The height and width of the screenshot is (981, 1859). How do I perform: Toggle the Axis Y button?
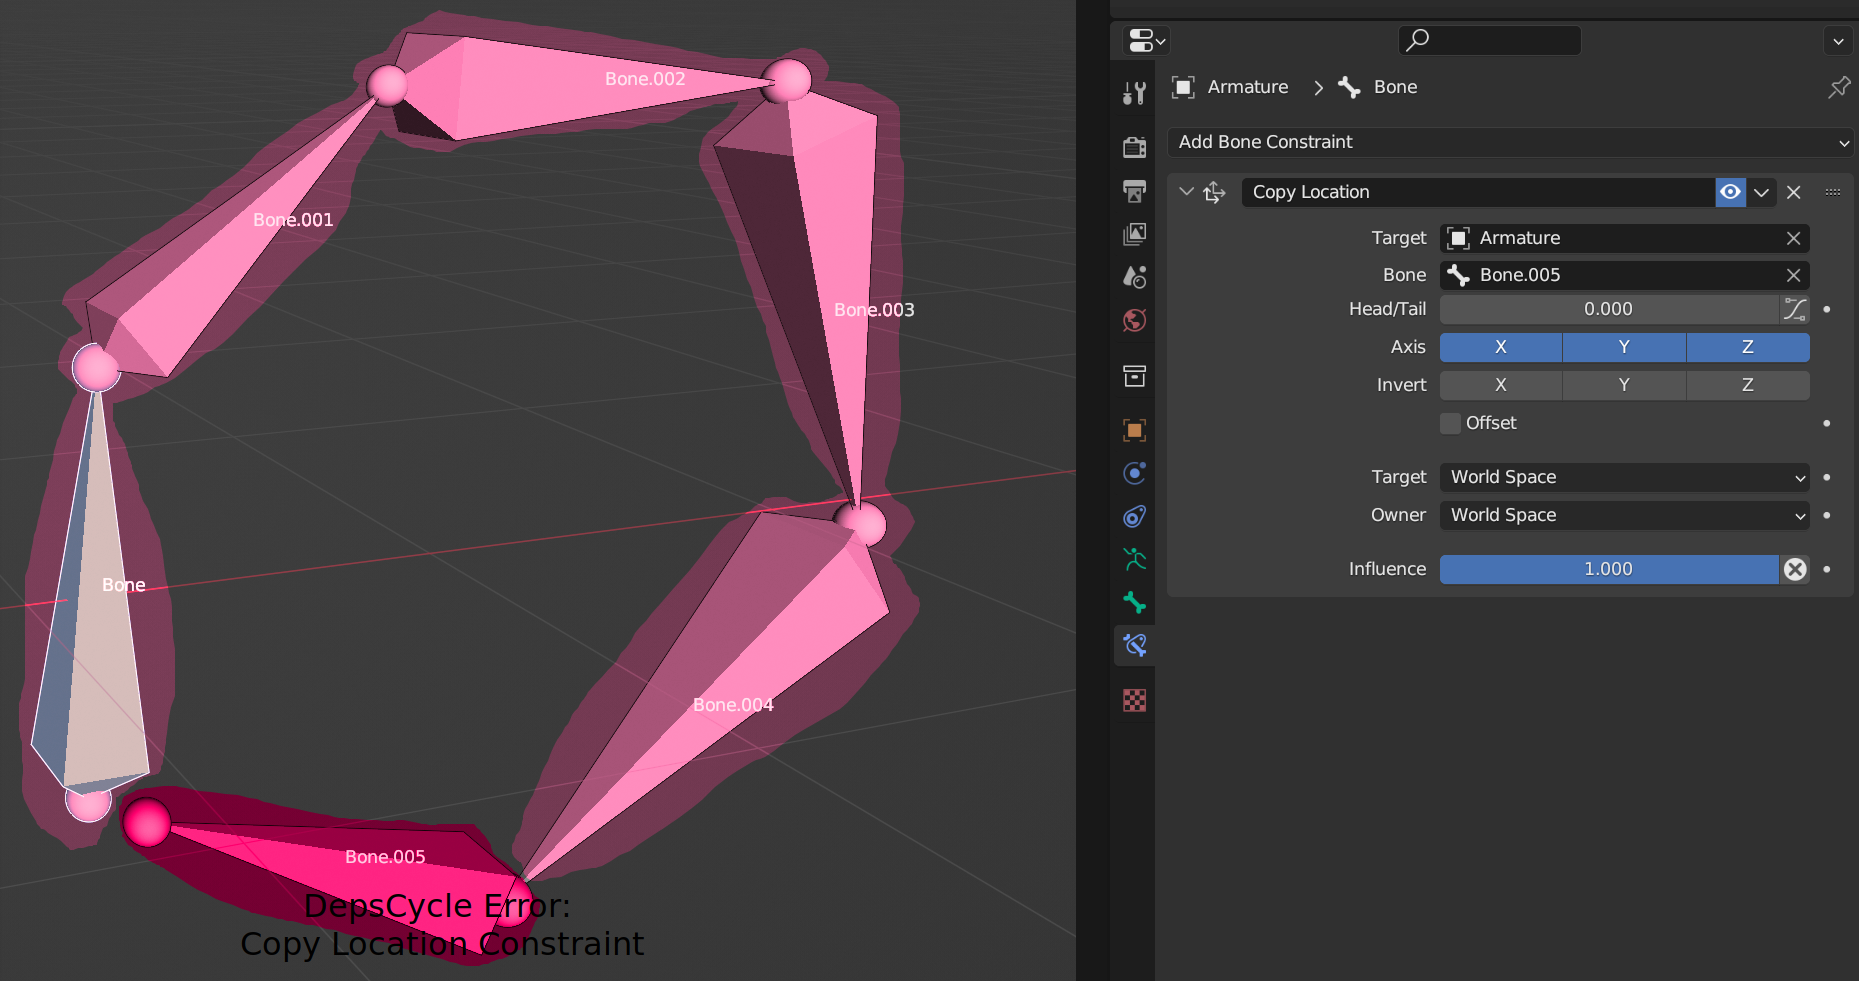[1624, 347]
